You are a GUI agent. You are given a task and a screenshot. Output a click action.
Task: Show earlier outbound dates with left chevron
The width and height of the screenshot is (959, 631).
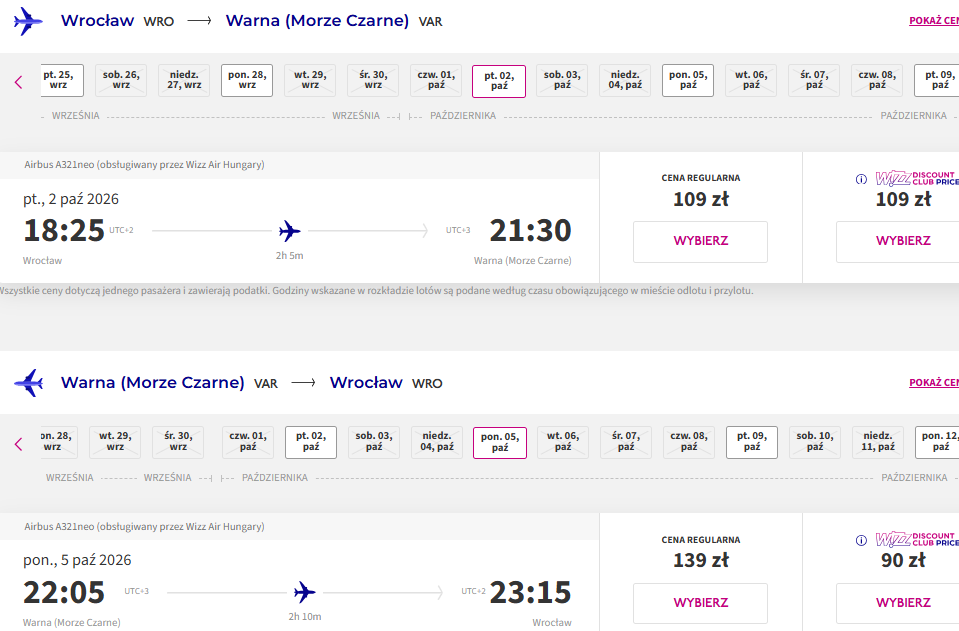(18, 82)
